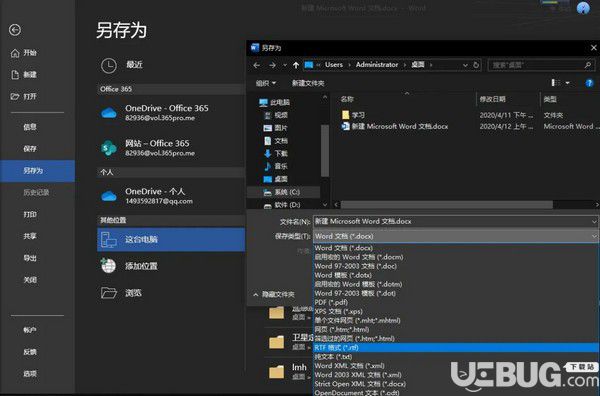Screen dimensions: 600x396
Task: Open 打印 in the backstage sidebar
Action: click(30, 214)
